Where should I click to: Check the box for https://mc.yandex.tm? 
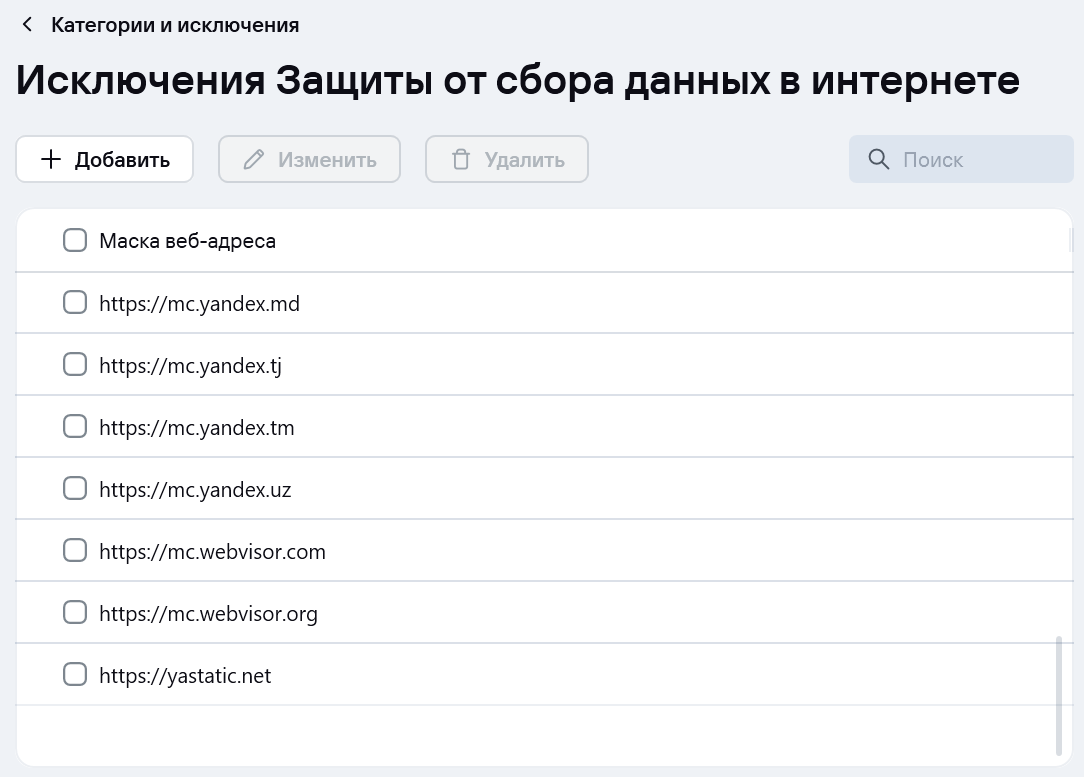pos(75,427)
